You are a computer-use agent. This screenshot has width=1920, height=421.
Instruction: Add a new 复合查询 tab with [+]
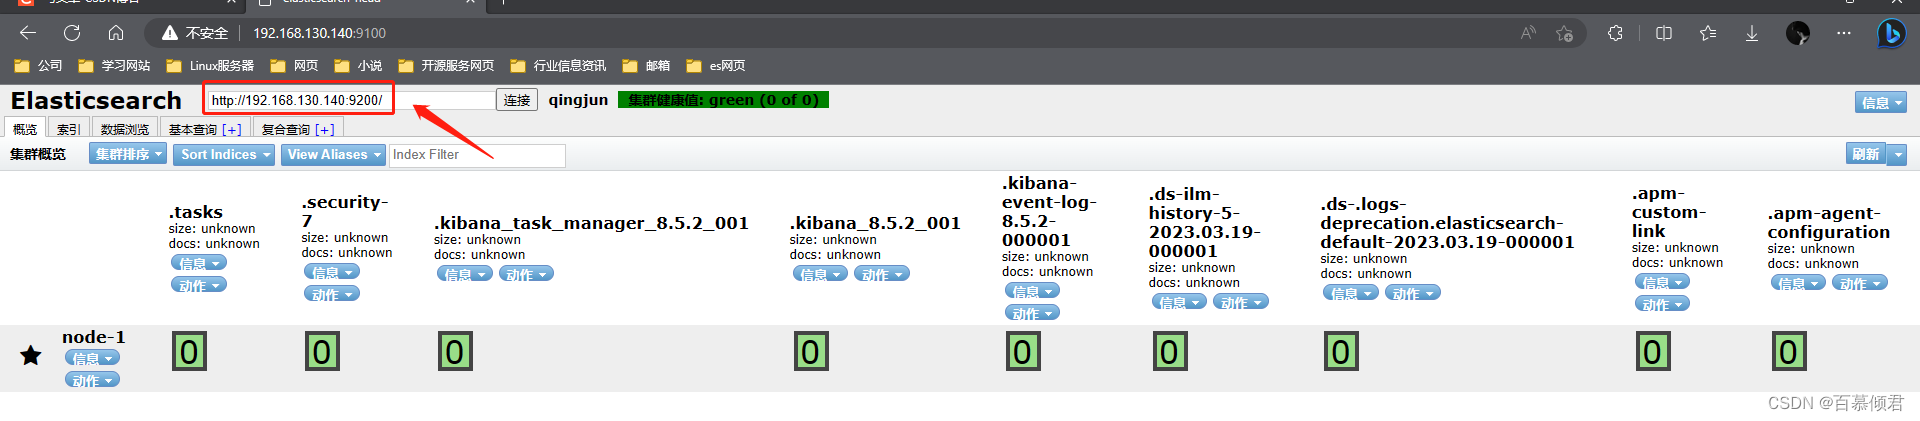coord(325,129)
